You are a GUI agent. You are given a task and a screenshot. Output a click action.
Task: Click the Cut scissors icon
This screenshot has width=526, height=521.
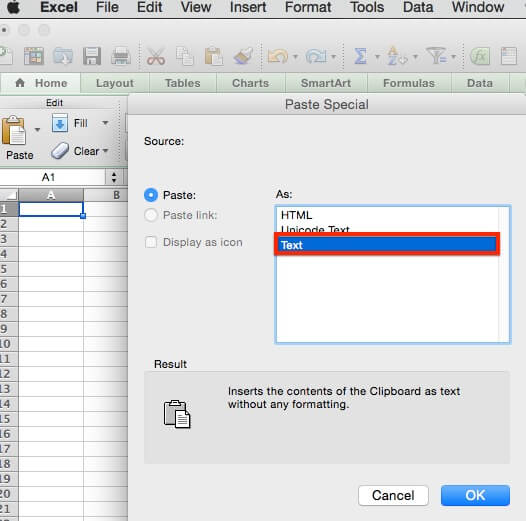click(x=156, y=56)
